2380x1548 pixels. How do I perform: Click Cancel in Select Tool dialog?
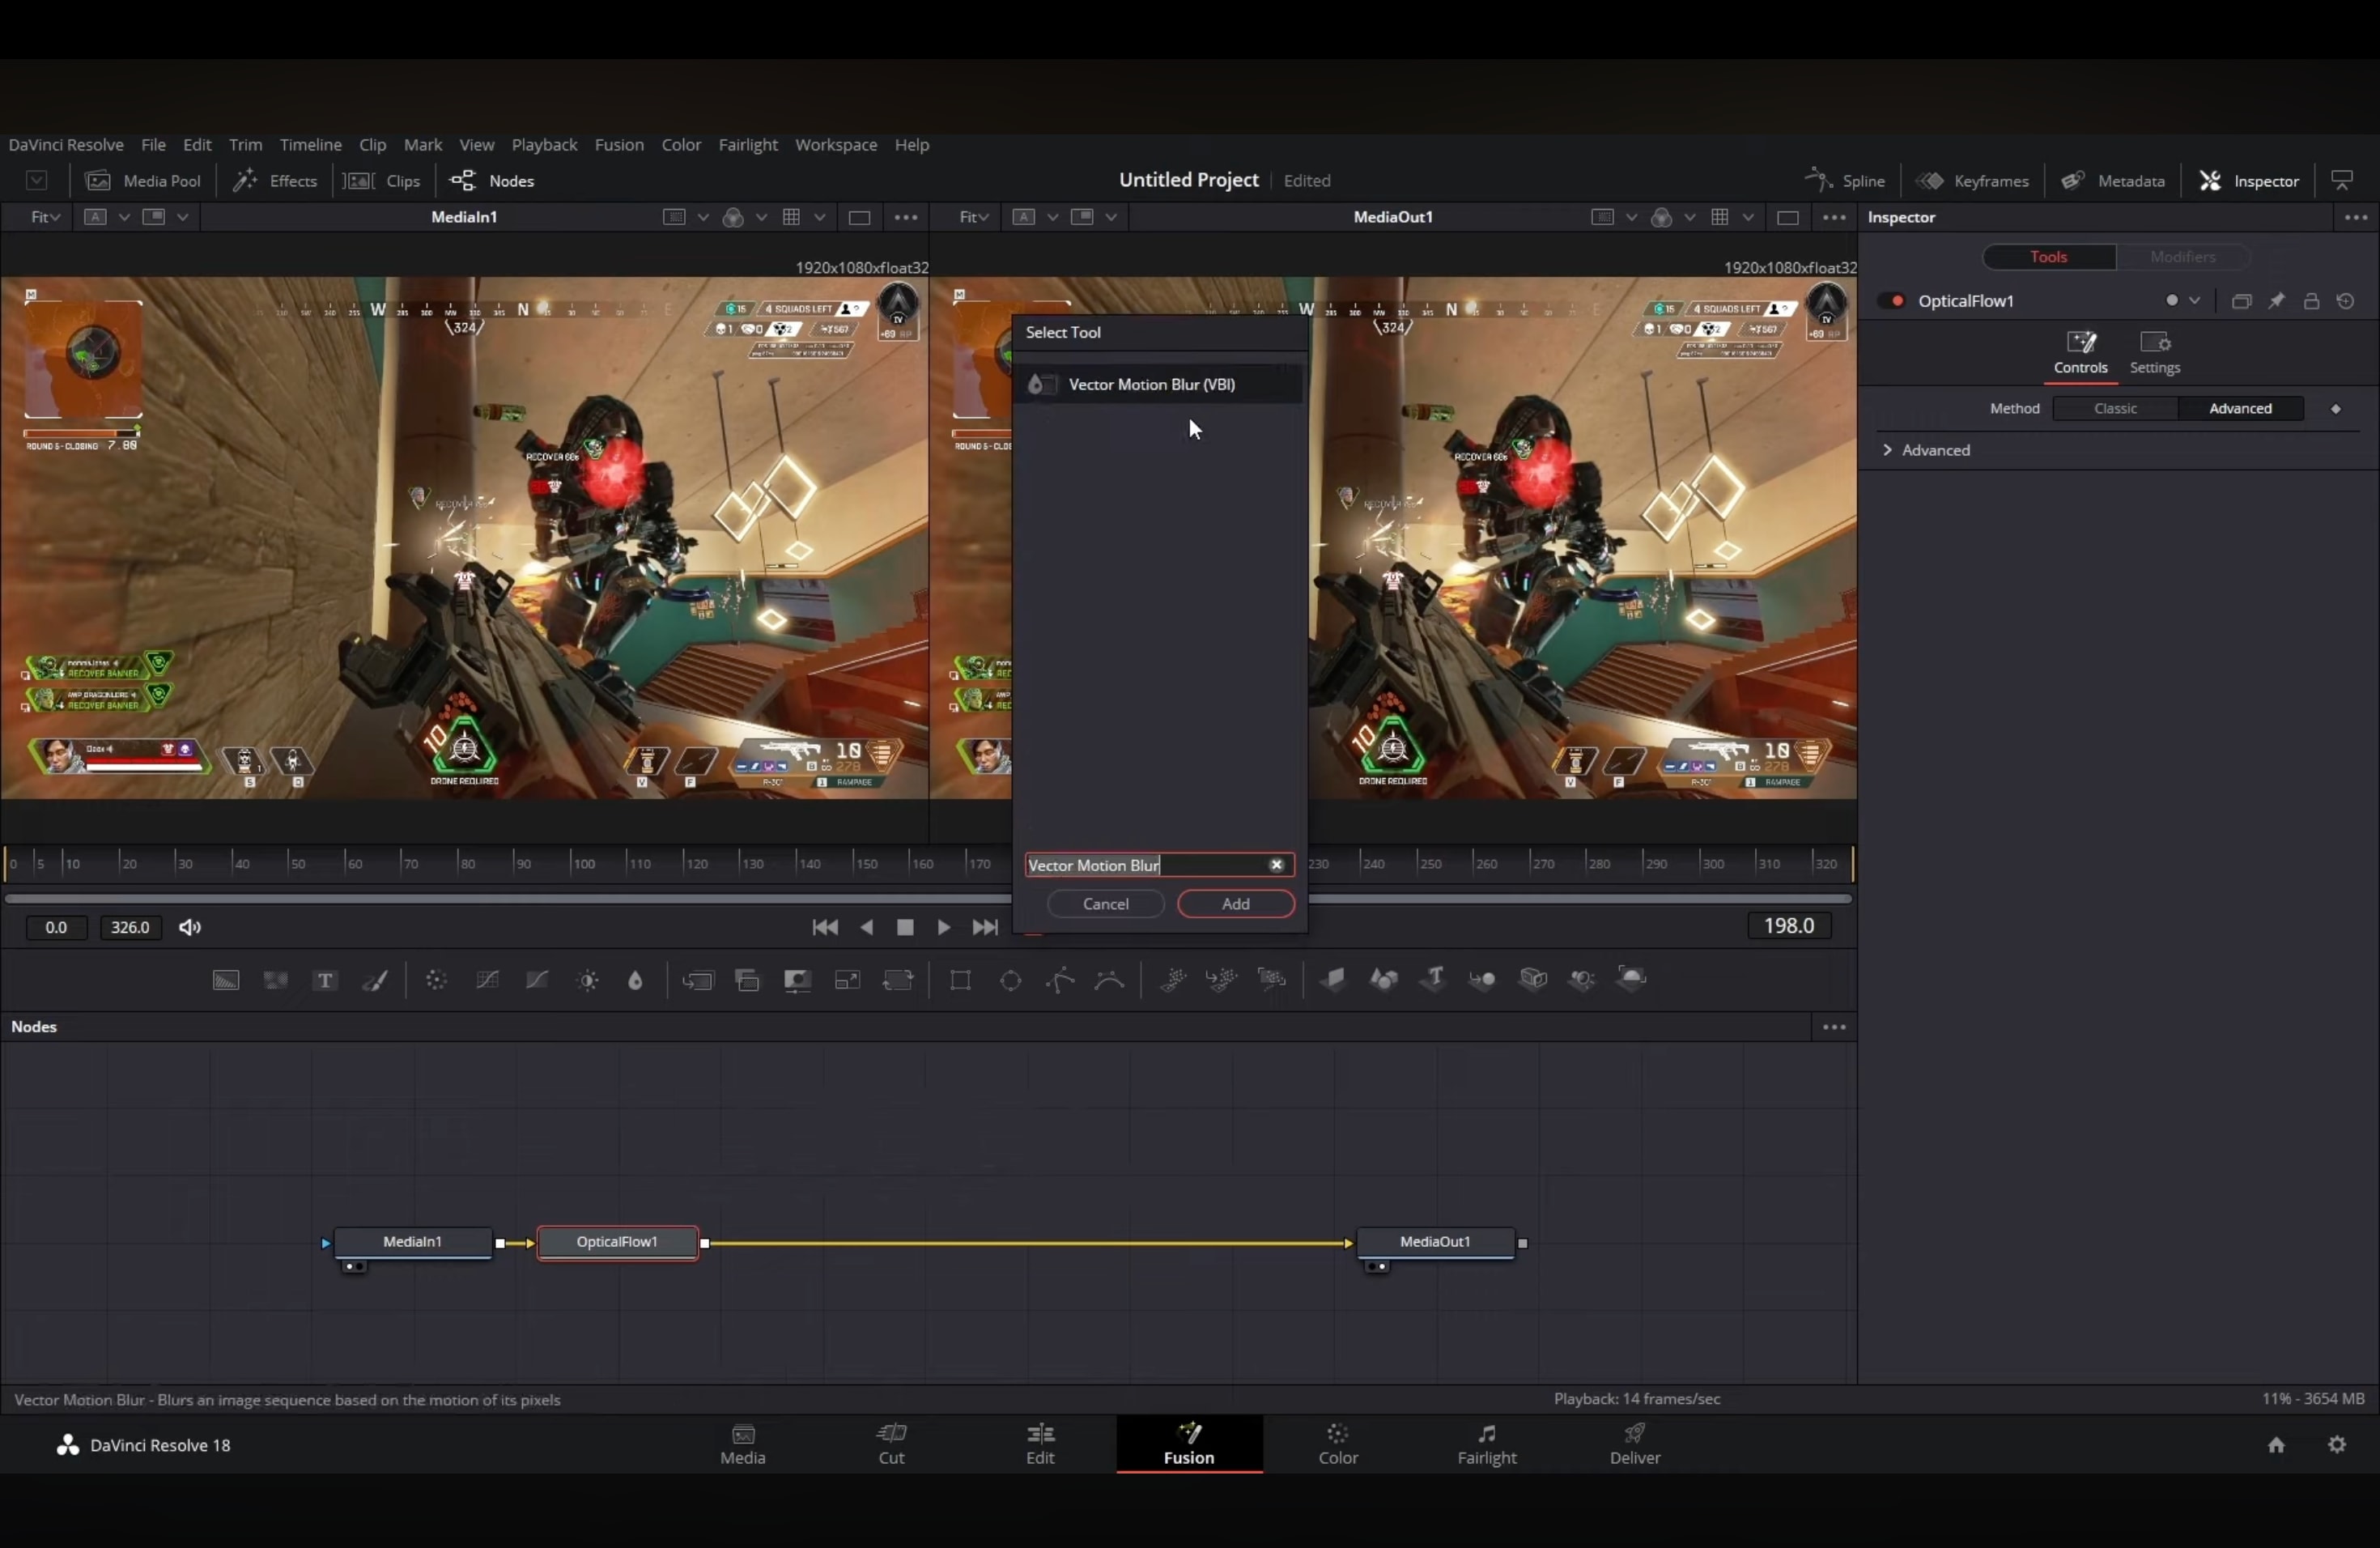1106,904
